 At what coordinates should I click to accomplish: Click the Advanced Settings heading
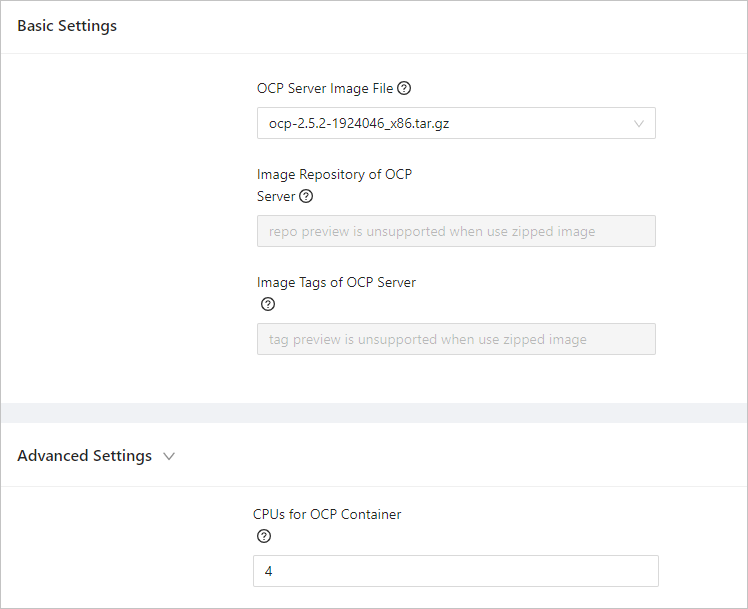85,456
